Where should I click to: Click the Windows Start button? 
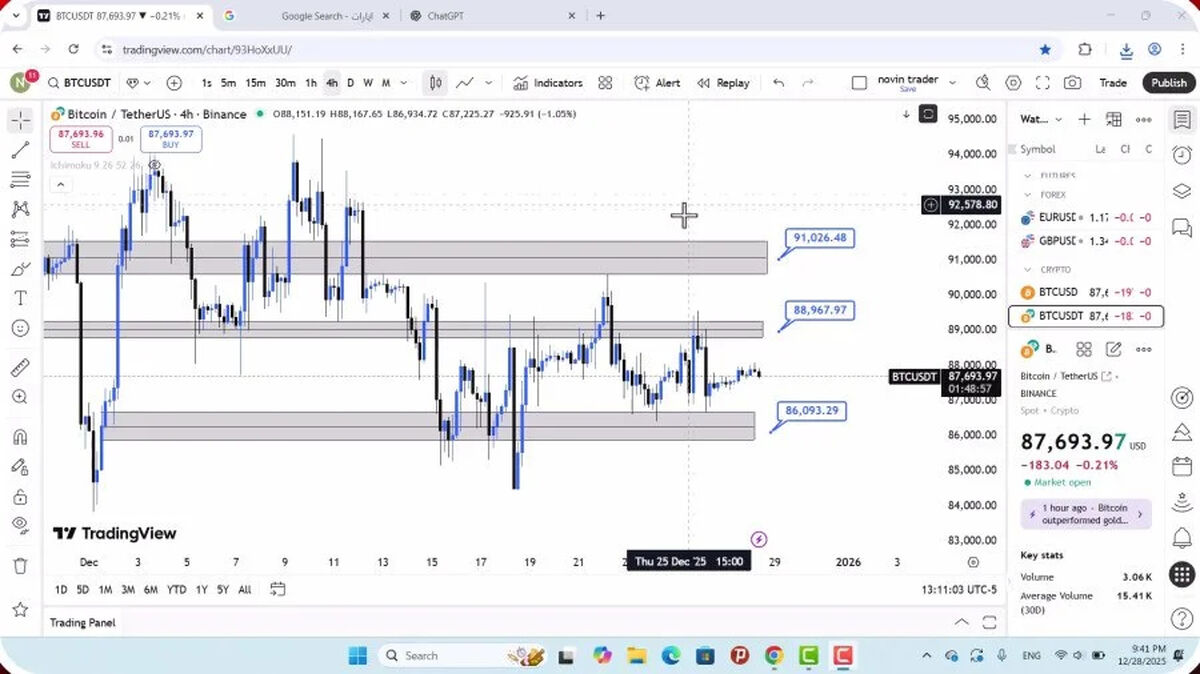357,656
